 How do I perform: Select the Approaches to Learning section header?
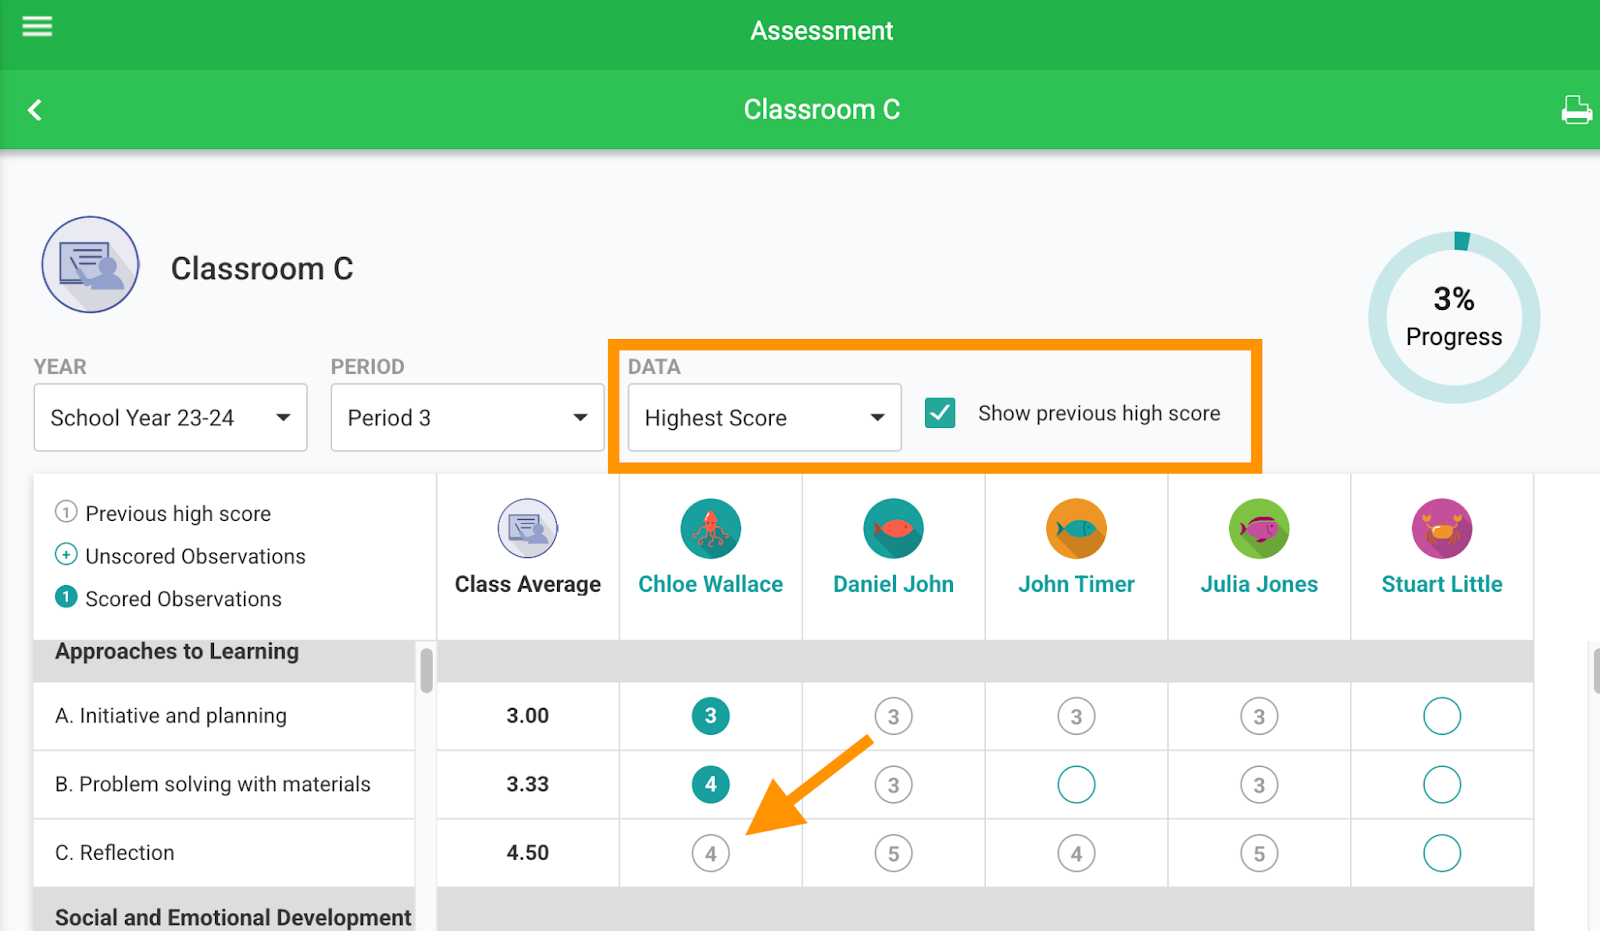(x=177, y=652)
